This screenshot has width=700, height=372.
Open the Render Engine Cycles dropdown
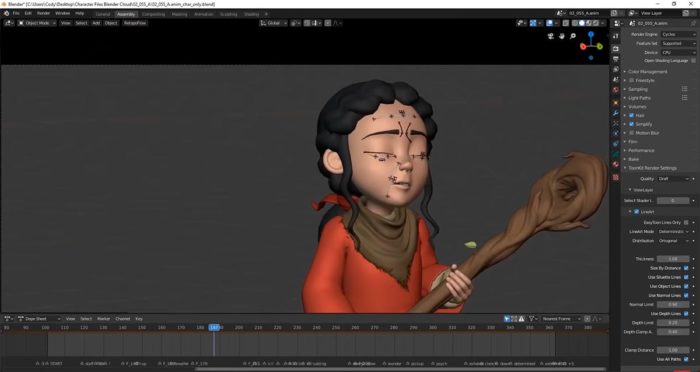pos(678,34)
